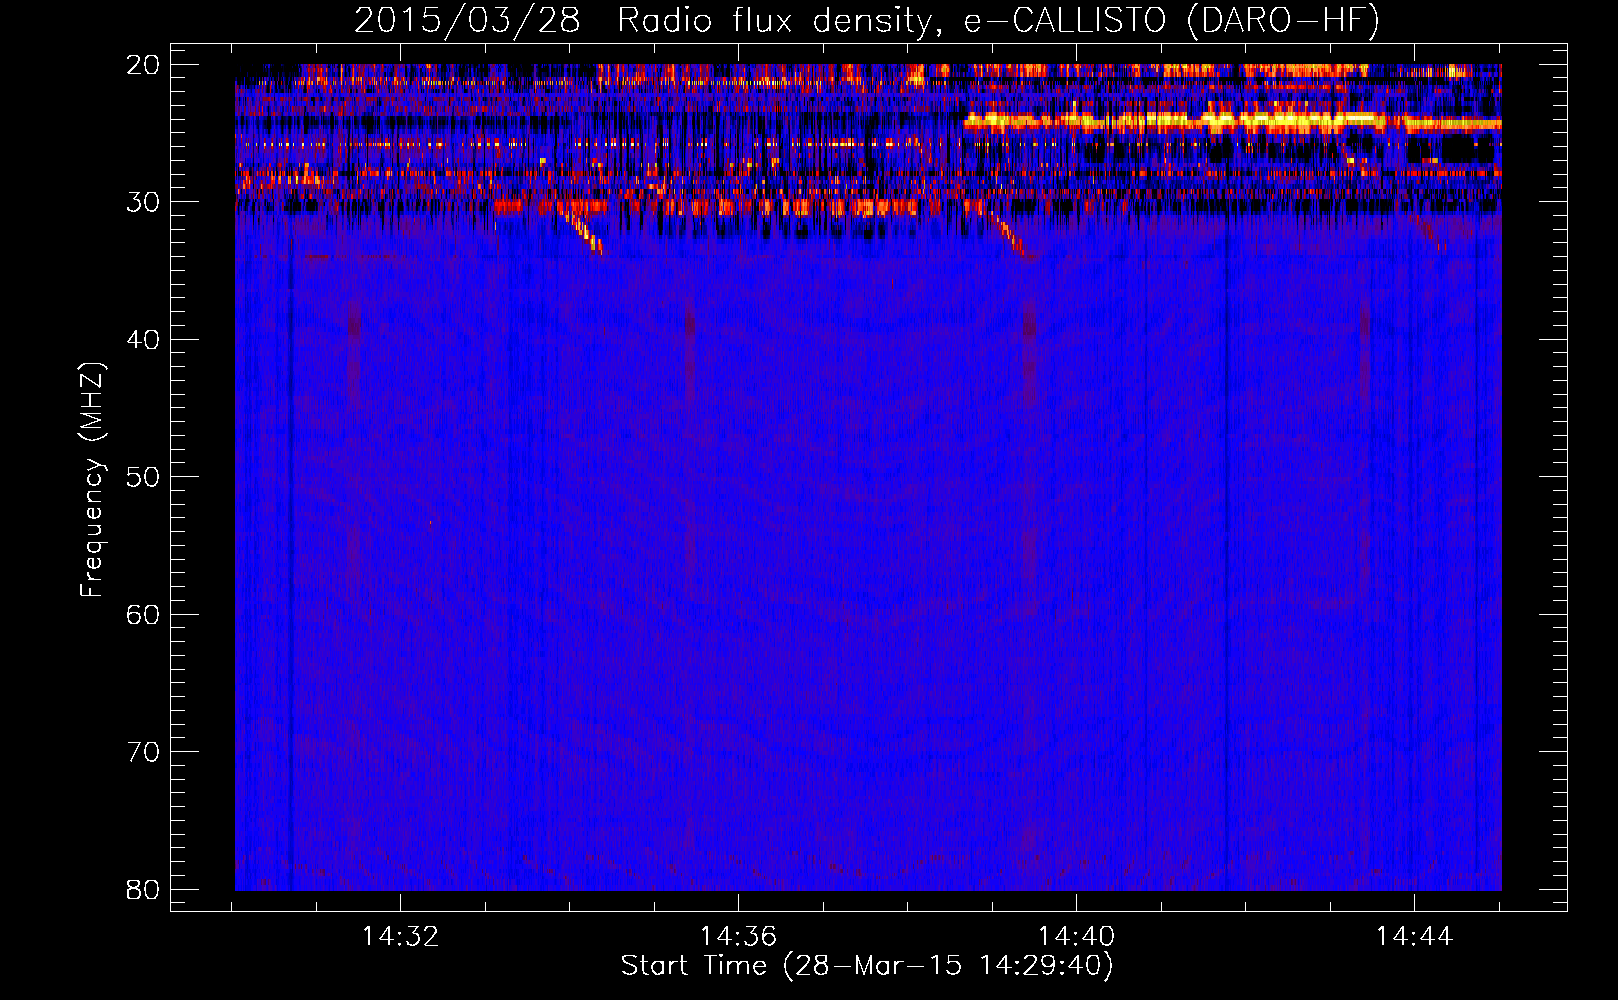Click the 14:32 time tick label
This screenshot has height=1000, width=1618.
400,937
